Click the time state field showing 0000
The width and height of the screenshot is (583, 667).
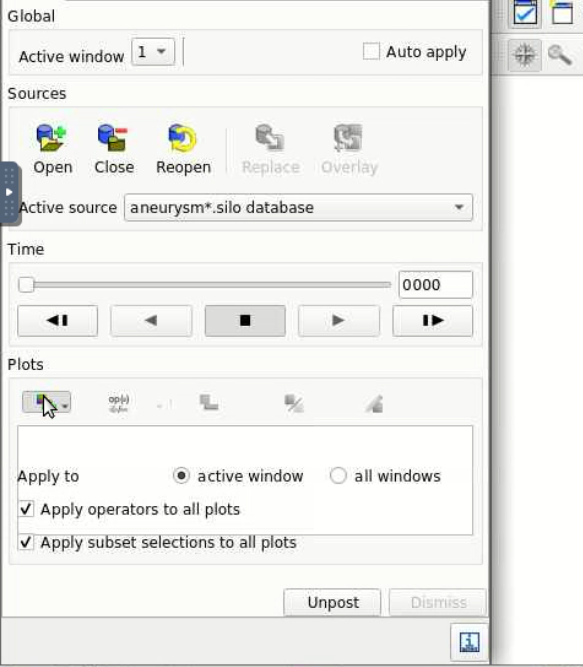coord(435,285)
